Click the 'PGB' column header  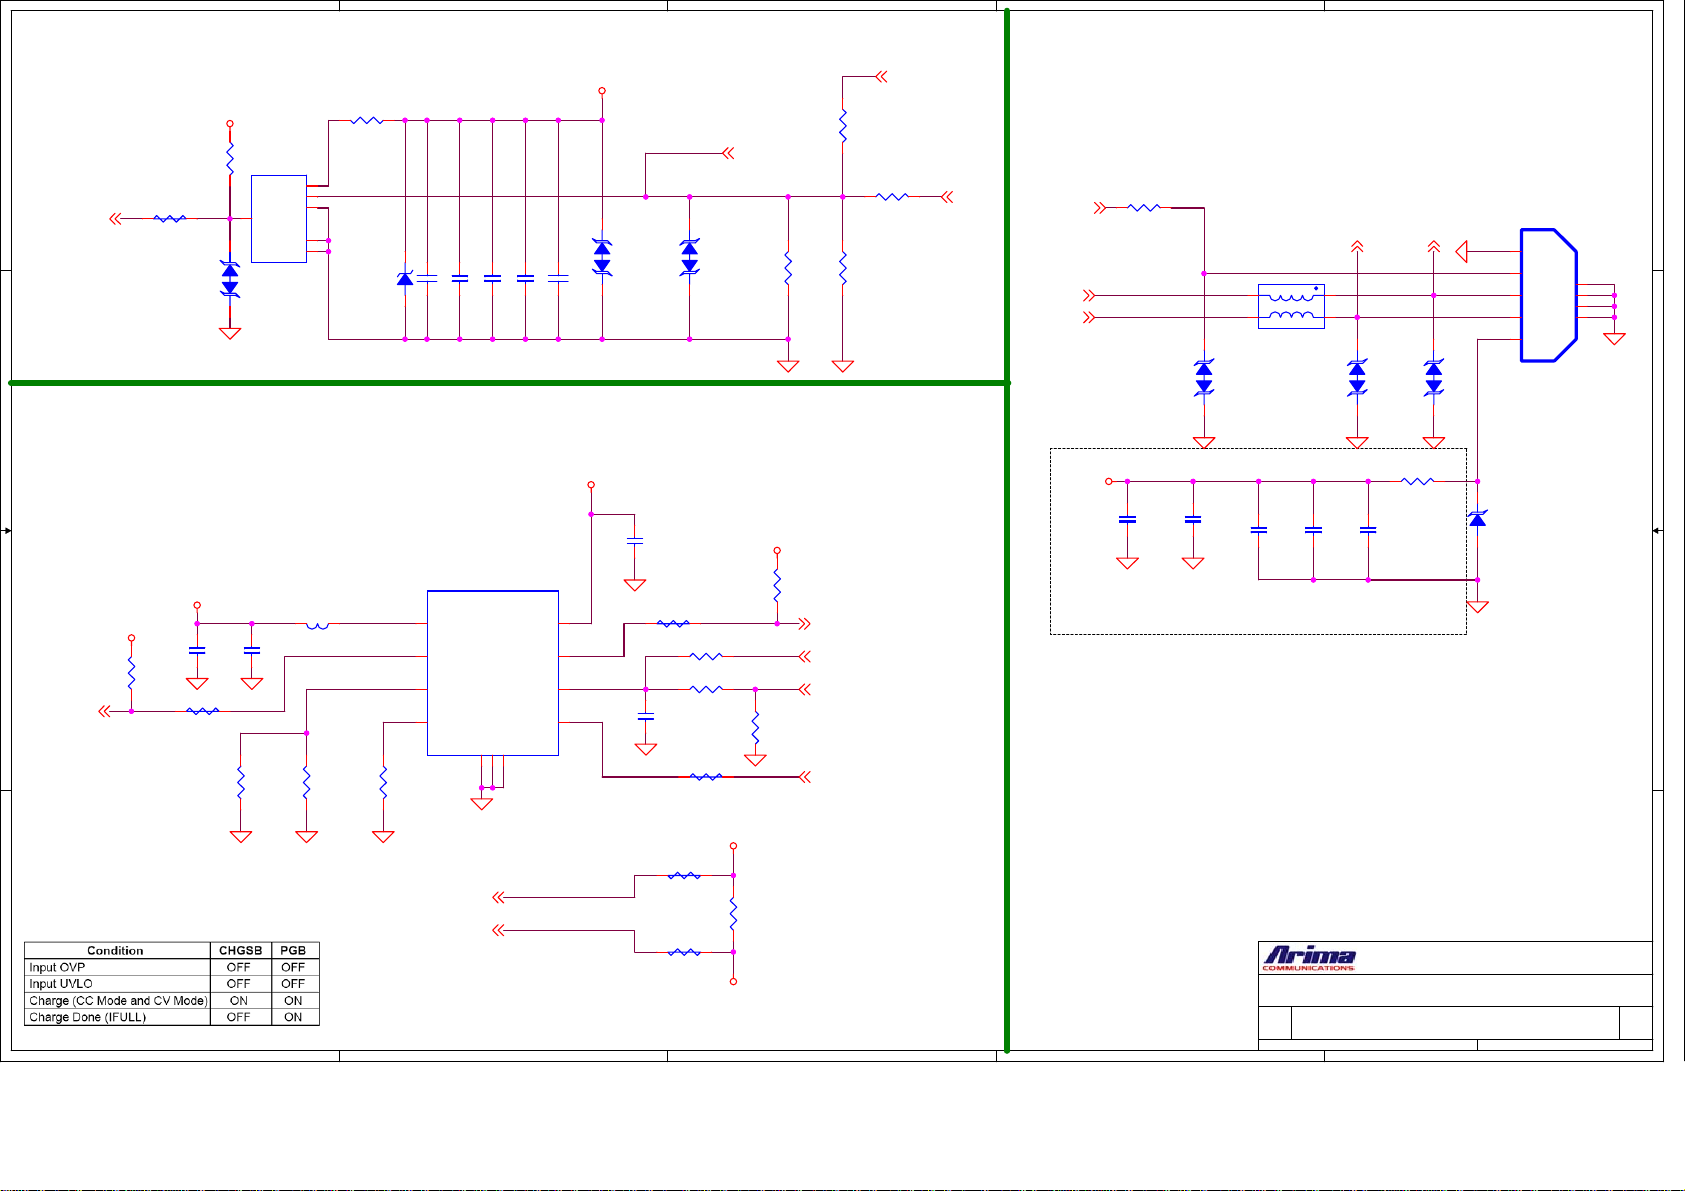point(293,951)
